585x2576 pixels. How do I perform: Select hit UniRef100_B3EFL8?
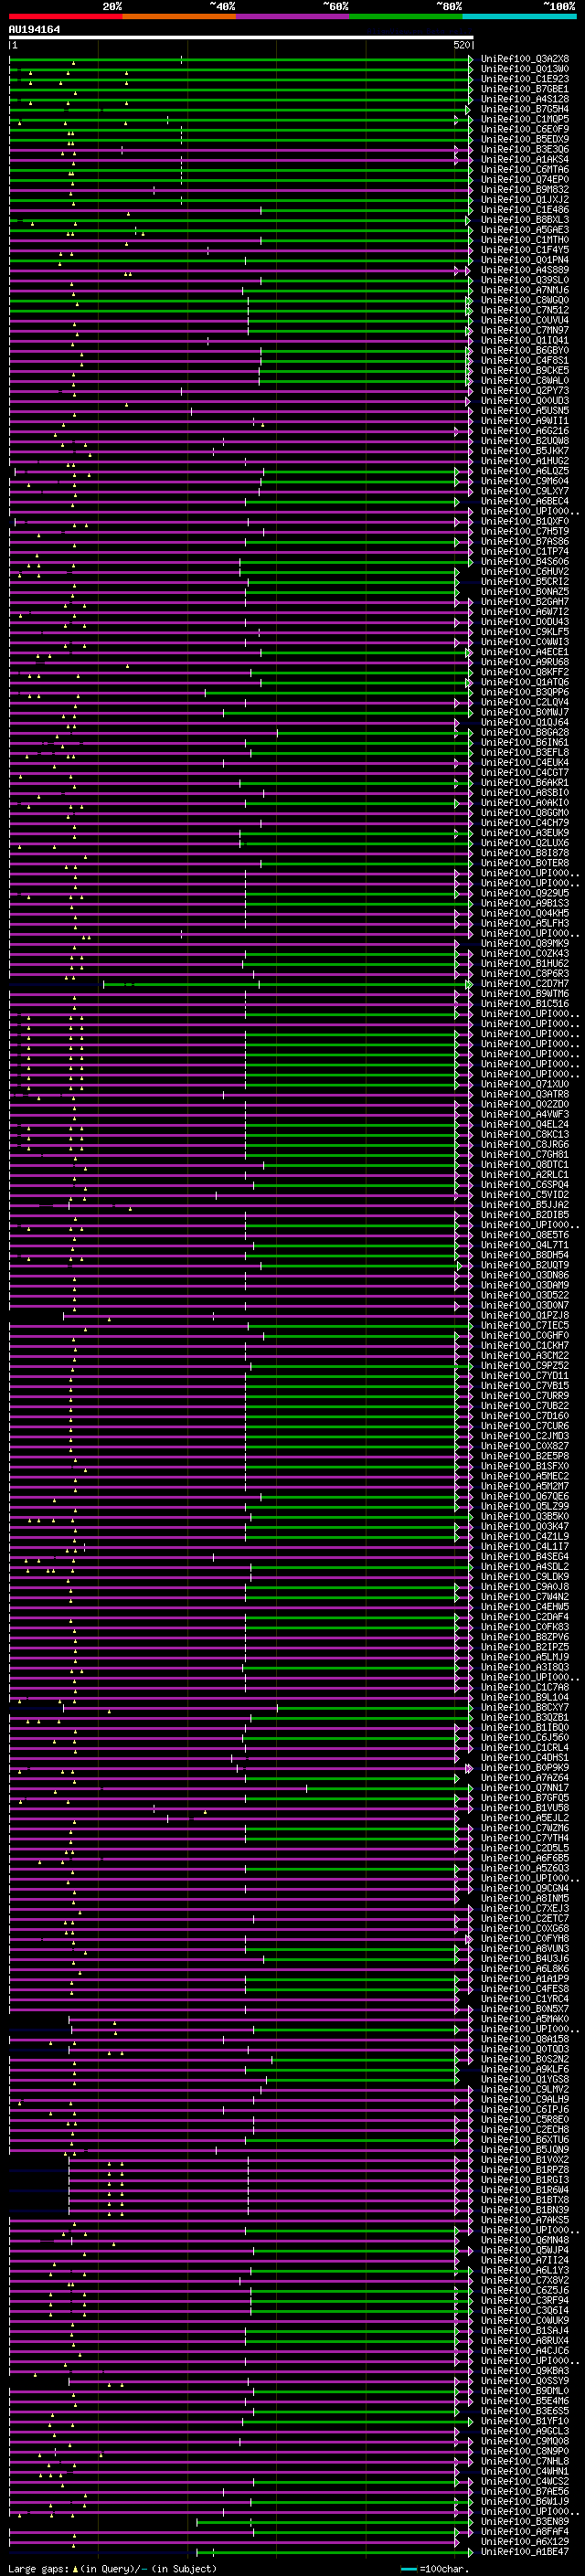[524, 752]
